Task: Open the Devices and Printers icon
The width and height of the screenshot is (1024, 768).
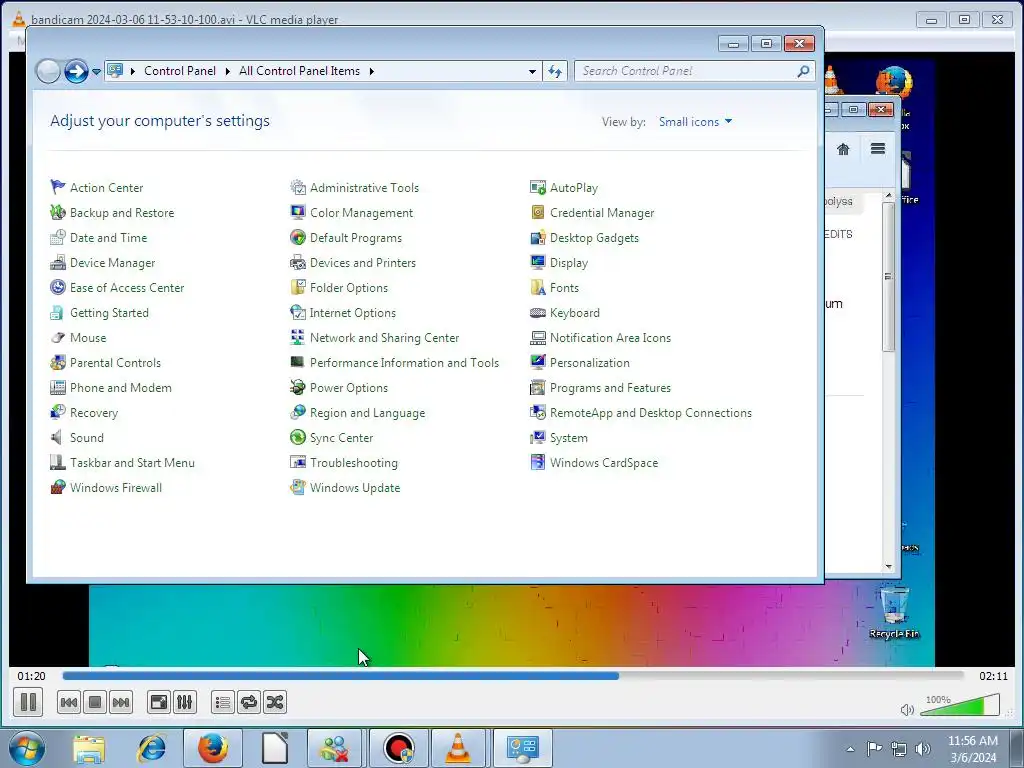Action: [298, 263]
